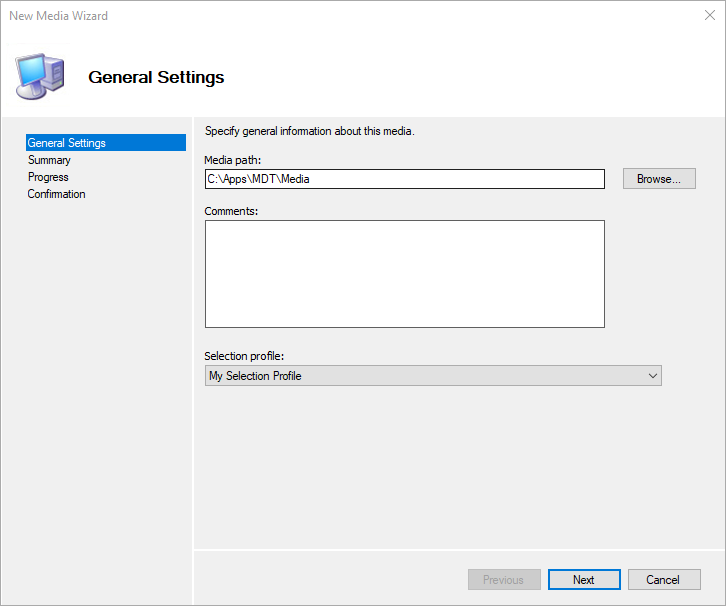
Task: Expand Selection profile using chevron arrow
Action: point(653,376)
